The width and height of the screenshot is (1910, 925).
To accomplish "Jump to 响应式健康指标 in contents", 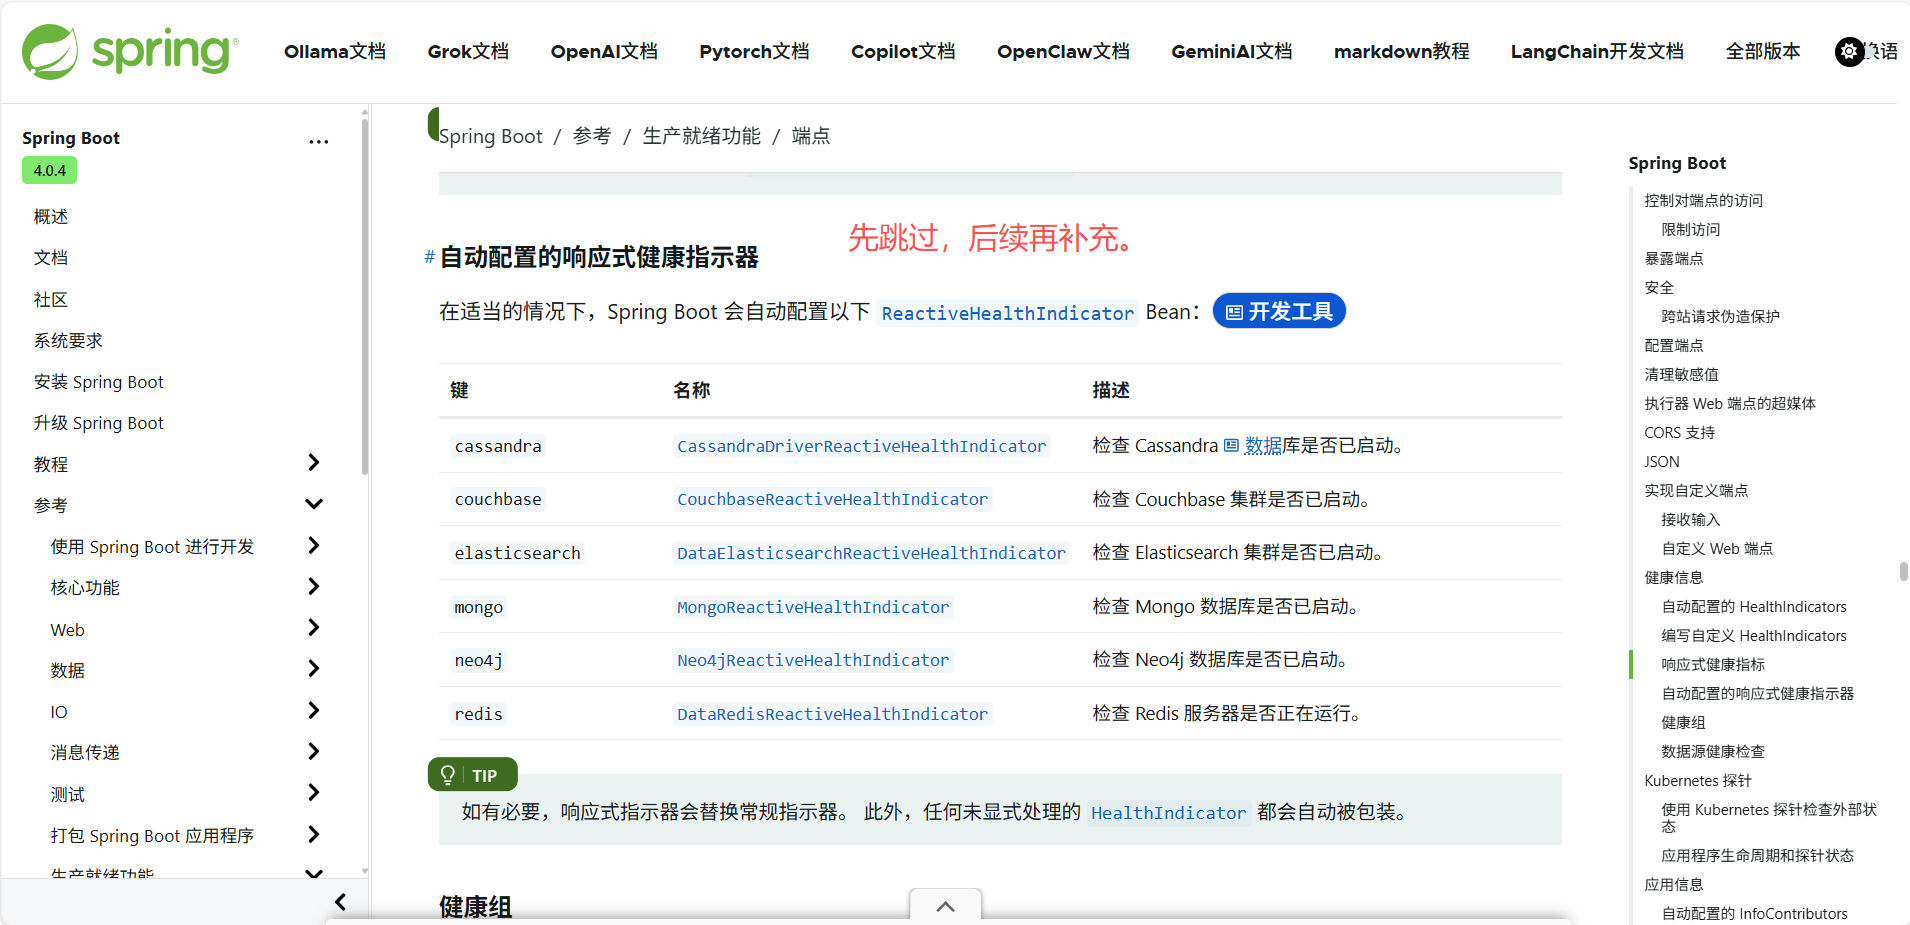I will (x=1713, y=664).
